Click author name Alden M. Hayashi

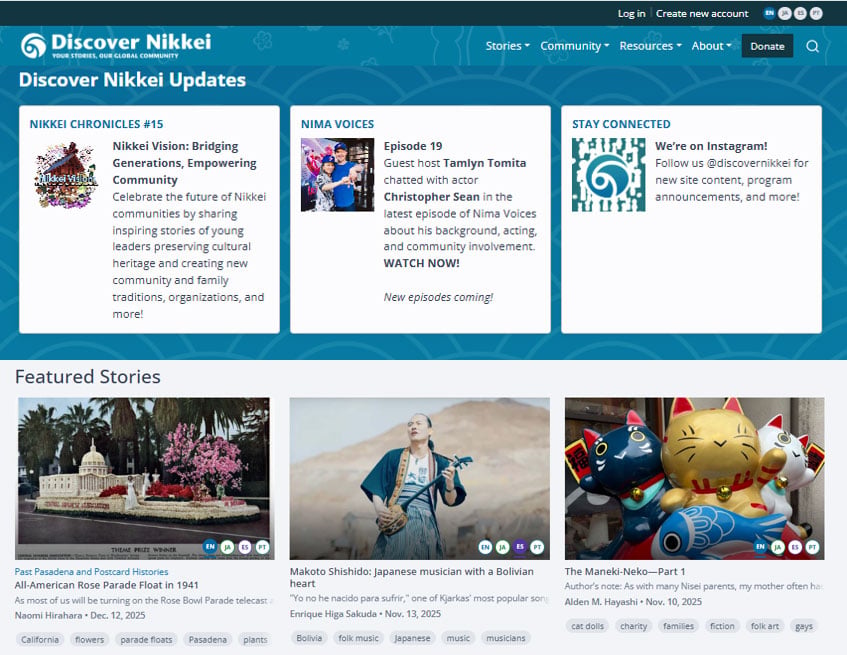[x=601, y=602]
